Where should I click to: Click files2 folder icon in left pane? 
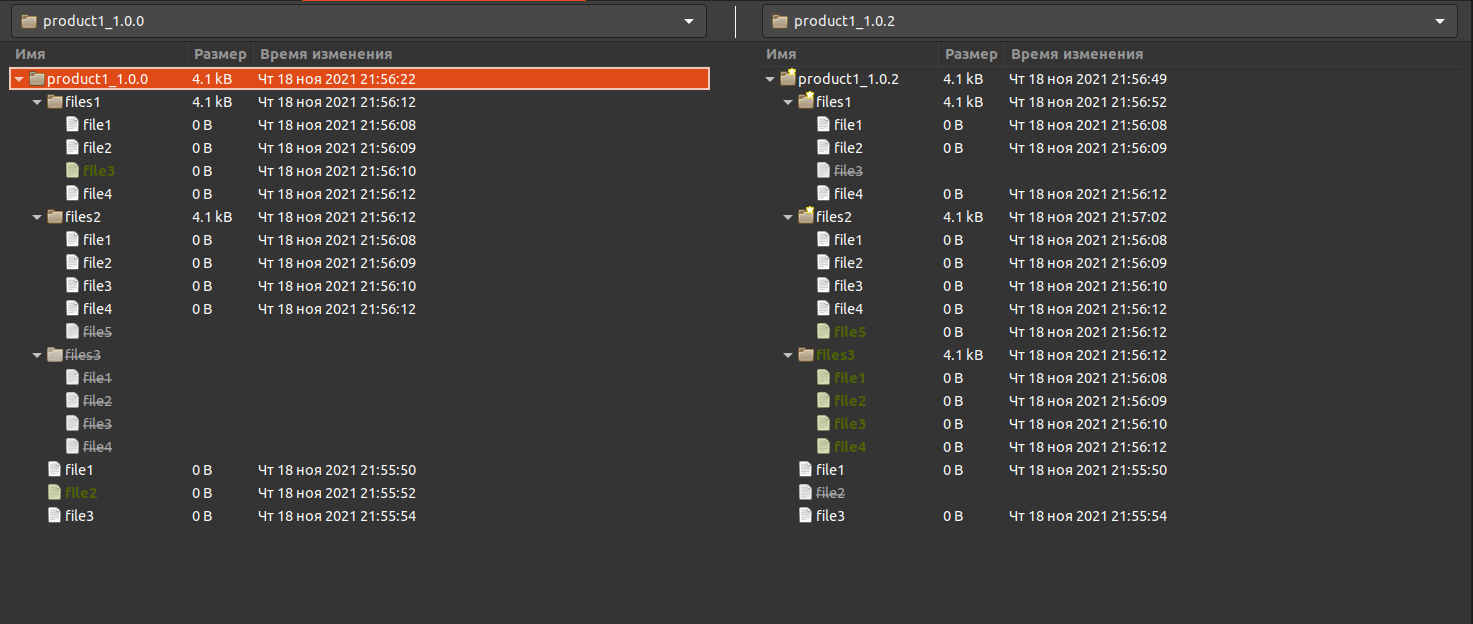pos(55,217)
